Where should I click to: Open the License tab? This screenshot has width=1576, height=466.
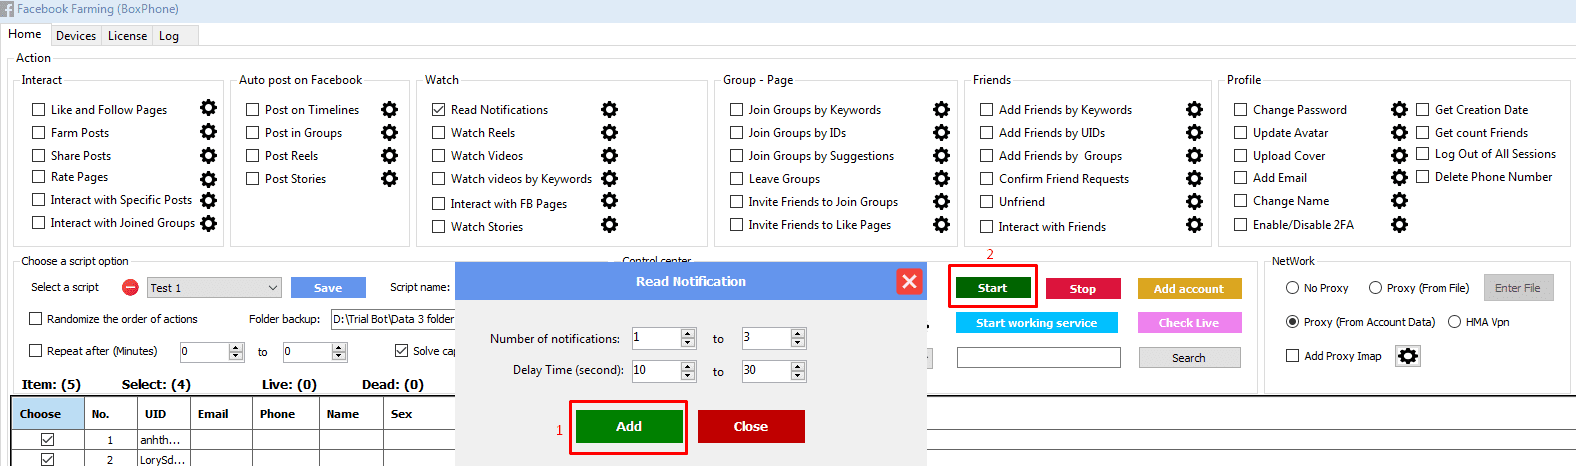pos(127,36)
